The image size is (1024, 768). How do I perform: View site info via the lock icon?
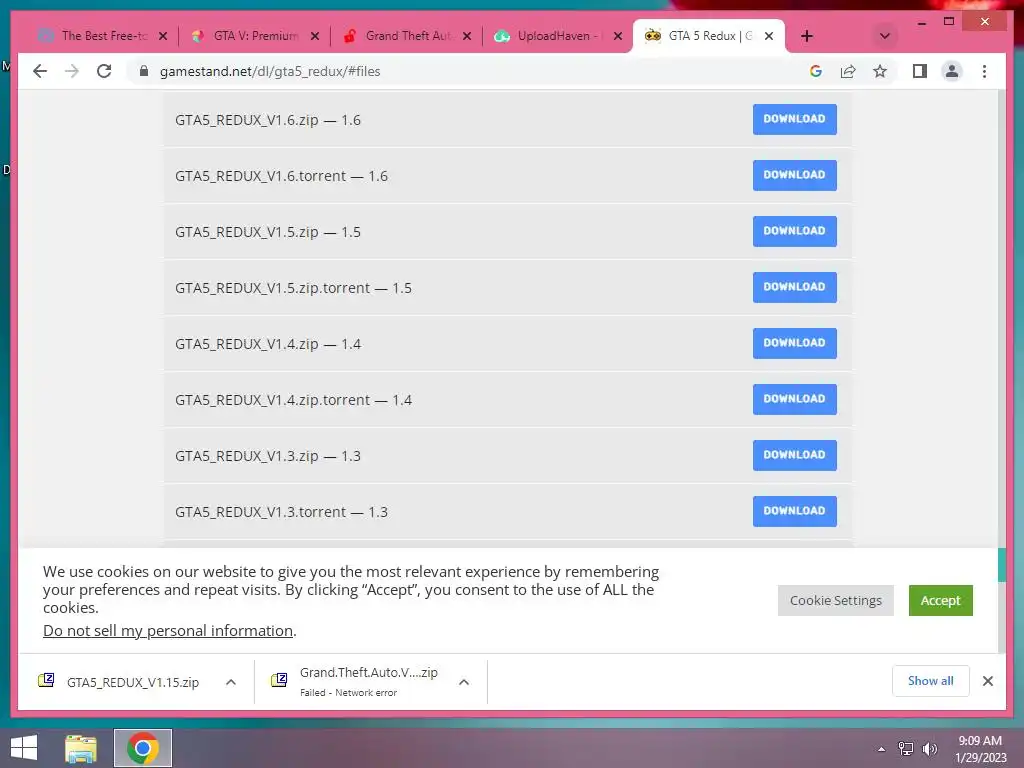pos(144,71)
